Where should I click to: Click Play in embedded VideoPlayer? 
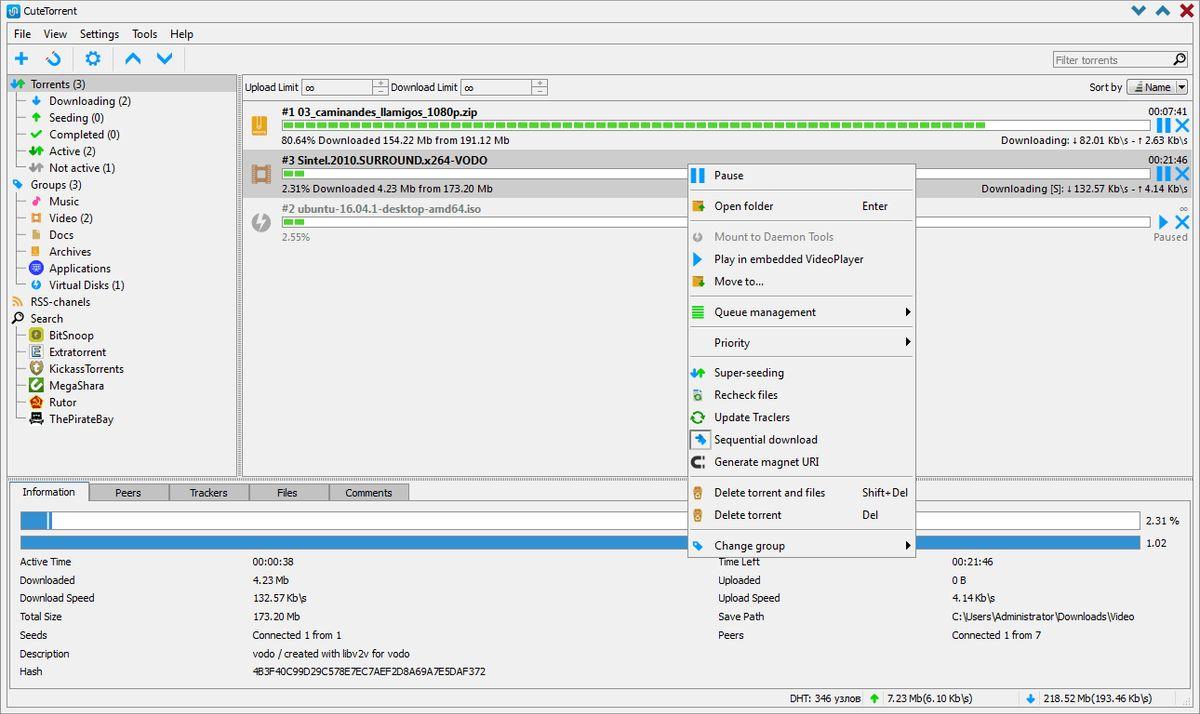click(801, 260)
